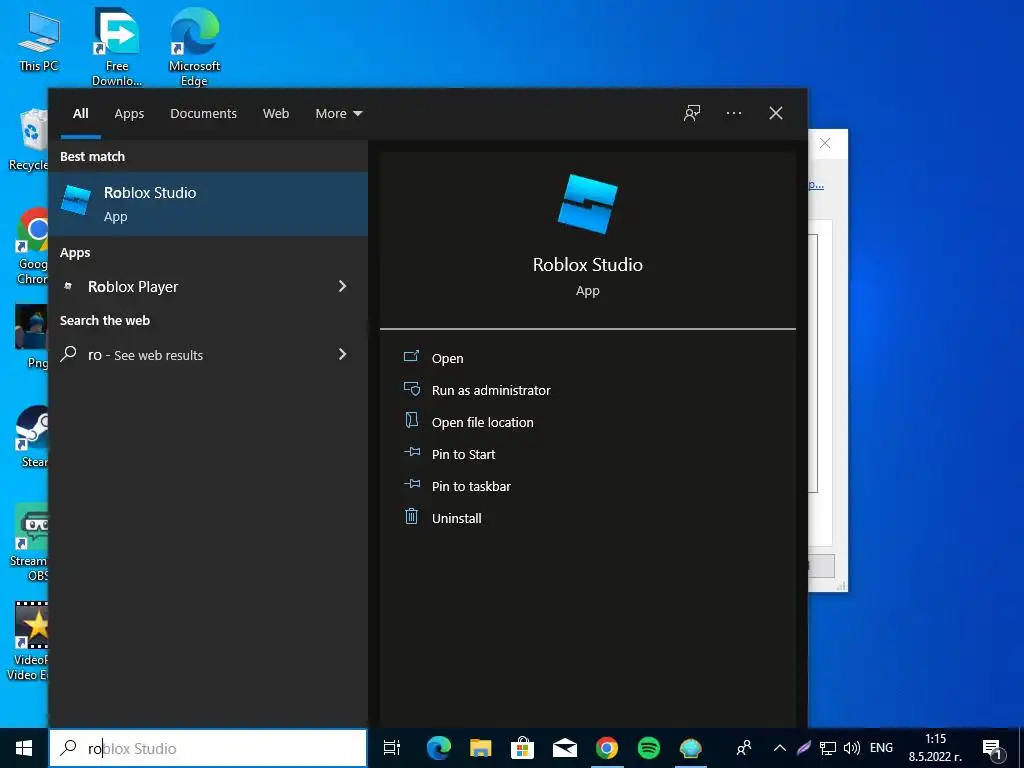Click the VideoPad Video Editor desktop shortcut
This screenshot has width=1024, height=768.
point(29,641)
